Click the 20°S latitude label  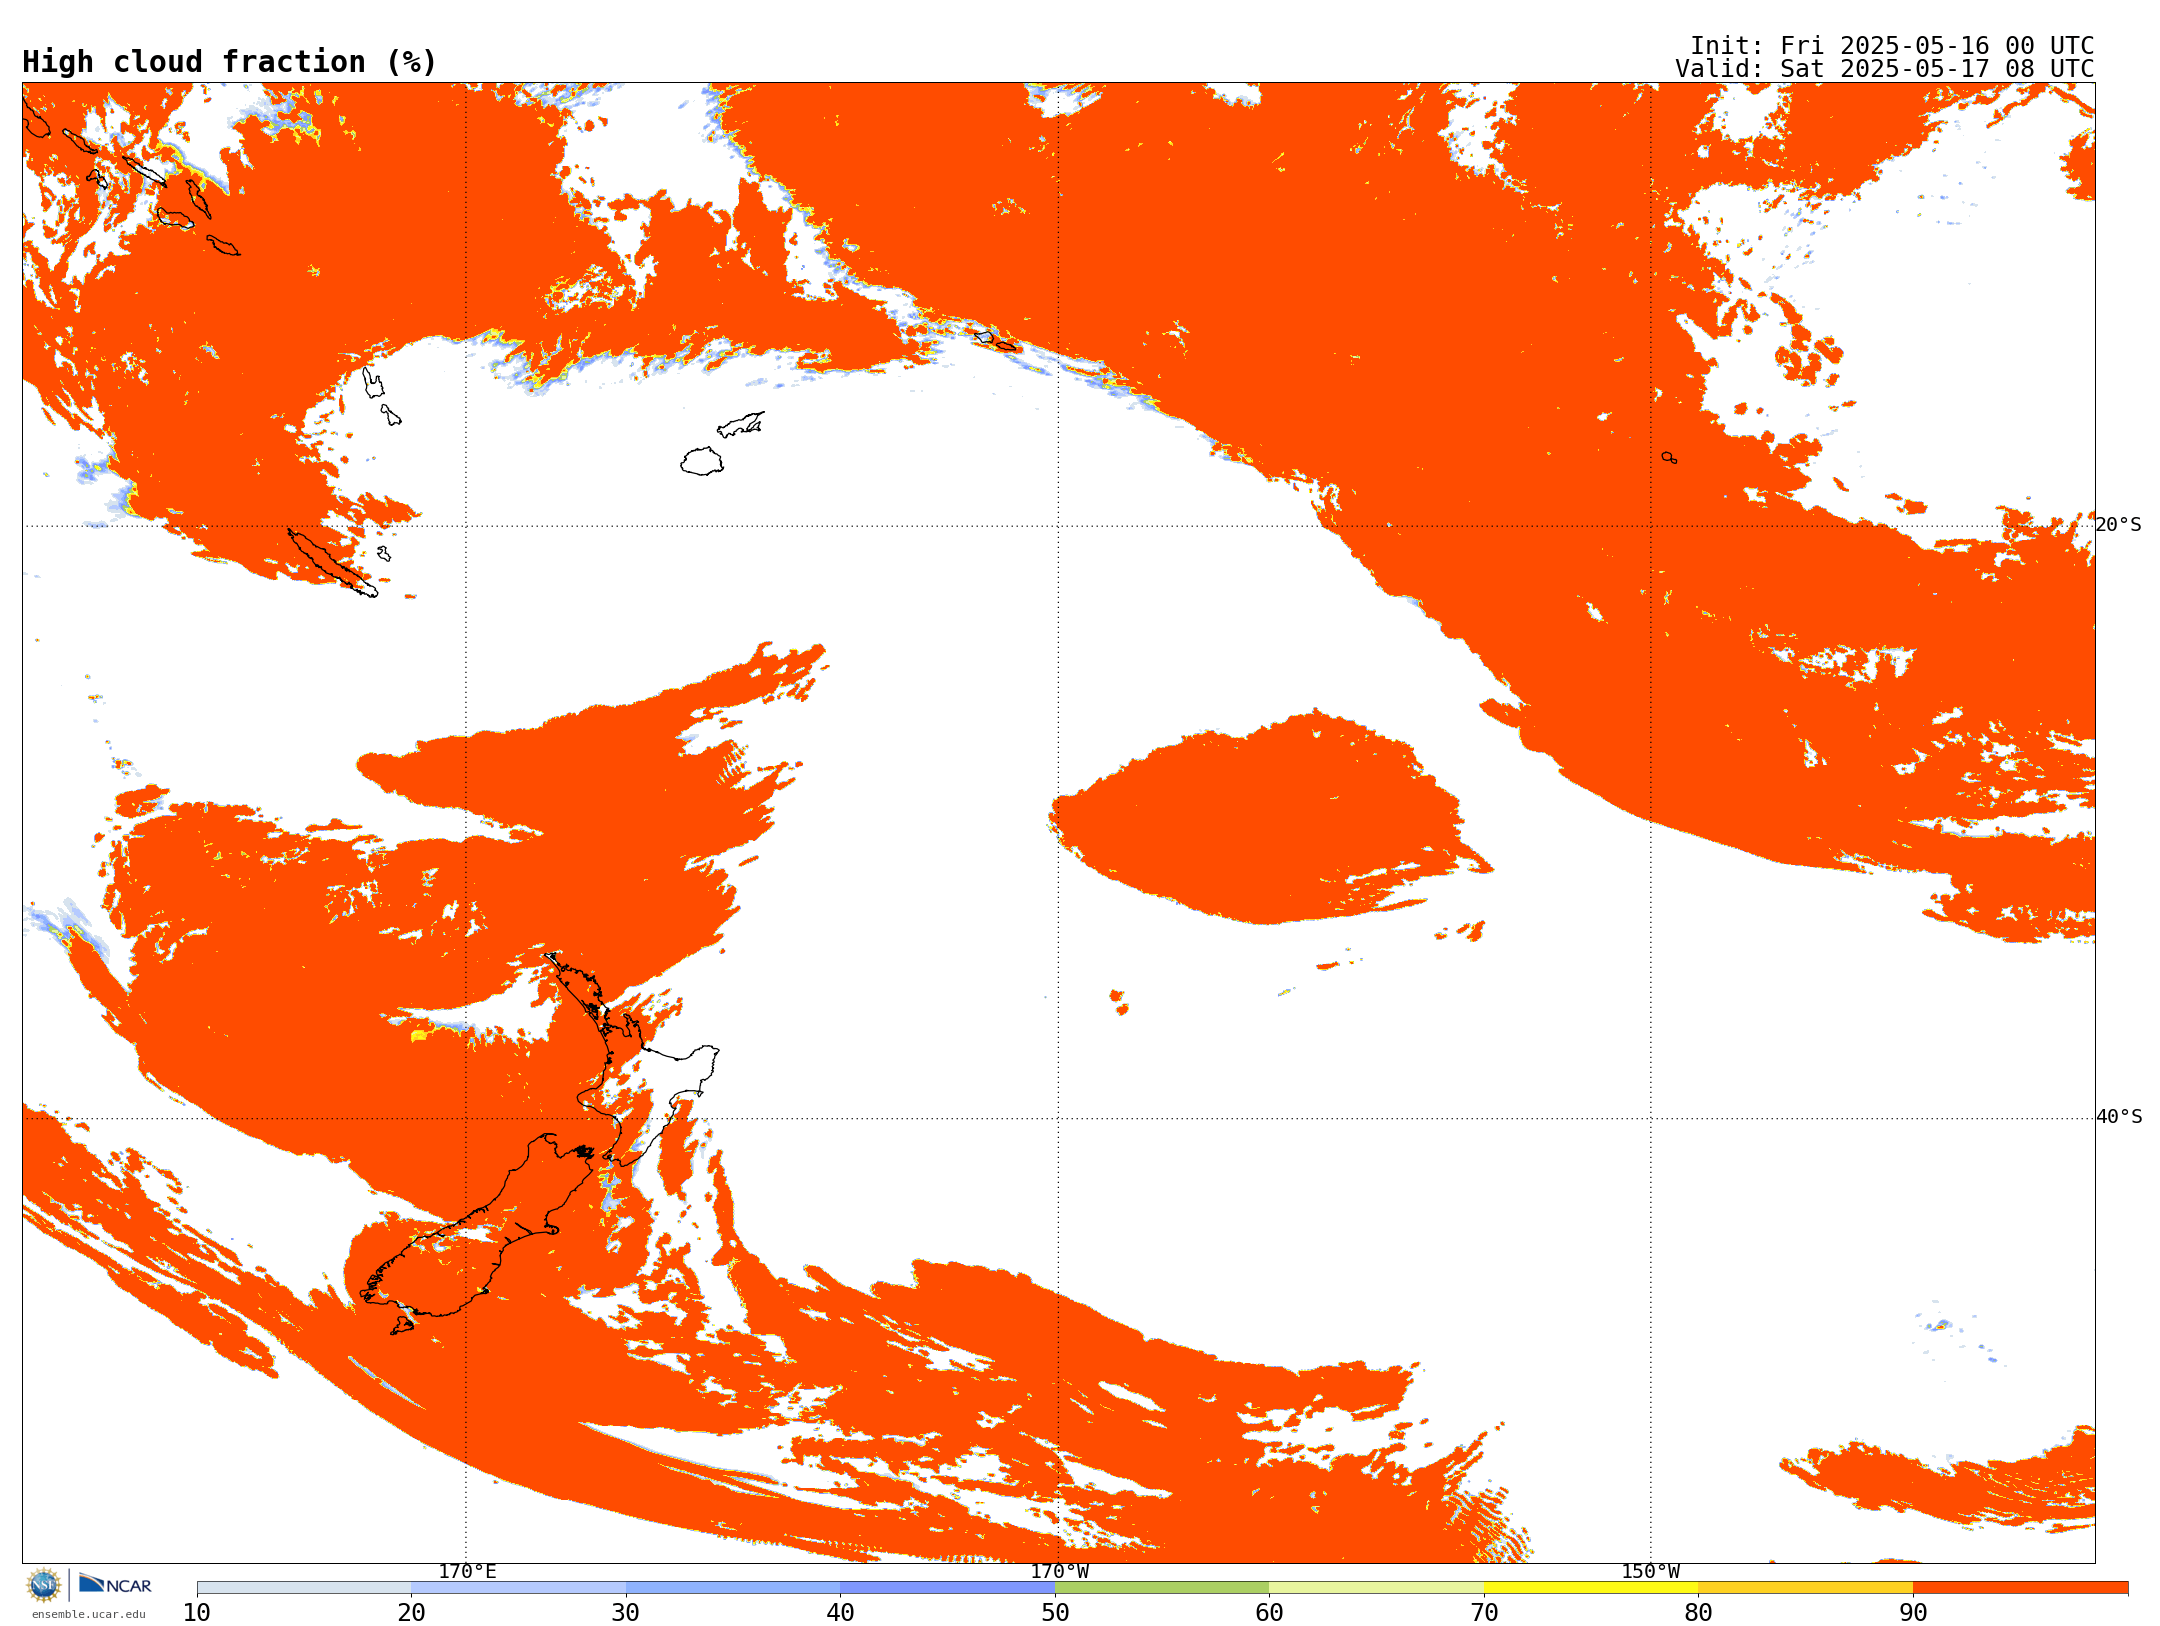click(2119, 525)
